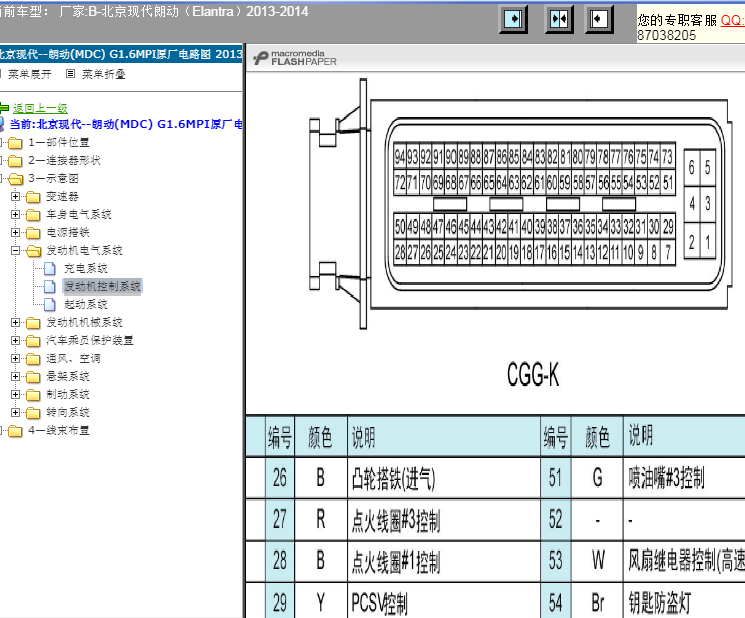Click table cell 凸轮搭铁(进气)
This screenshot has height=618, width=745.
[x=393, y=478]
